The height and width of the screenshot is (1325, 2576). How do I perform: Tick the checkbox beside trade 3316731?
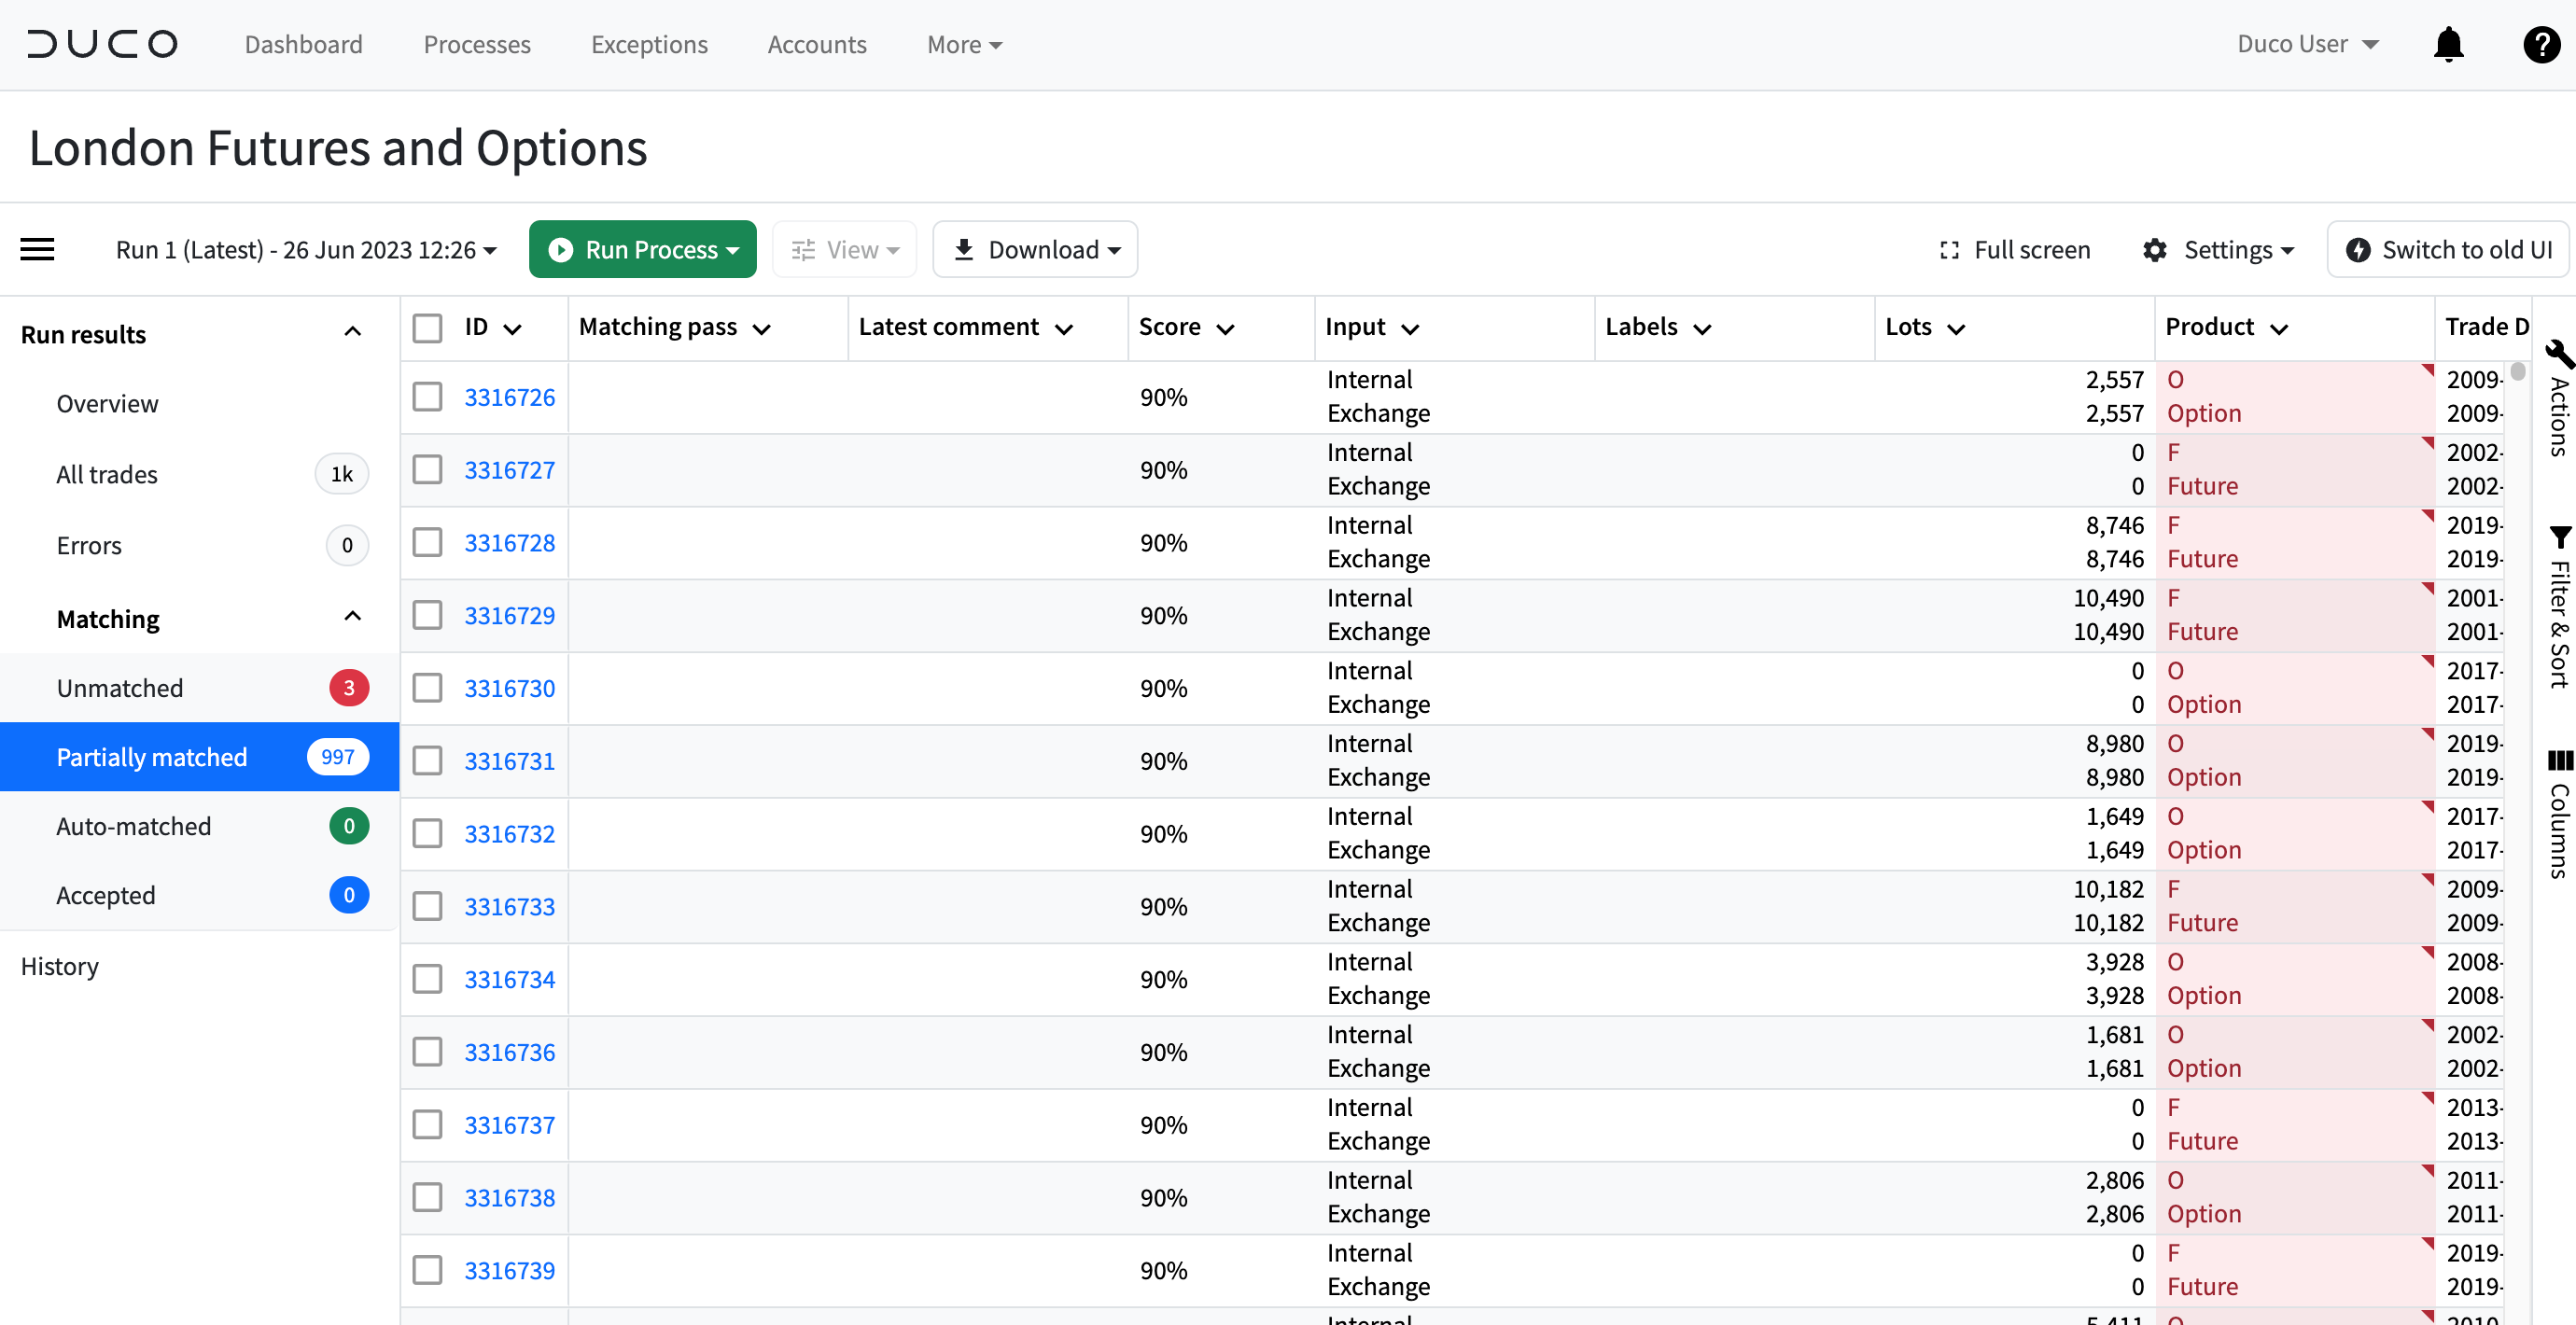[x=428, y=760]
